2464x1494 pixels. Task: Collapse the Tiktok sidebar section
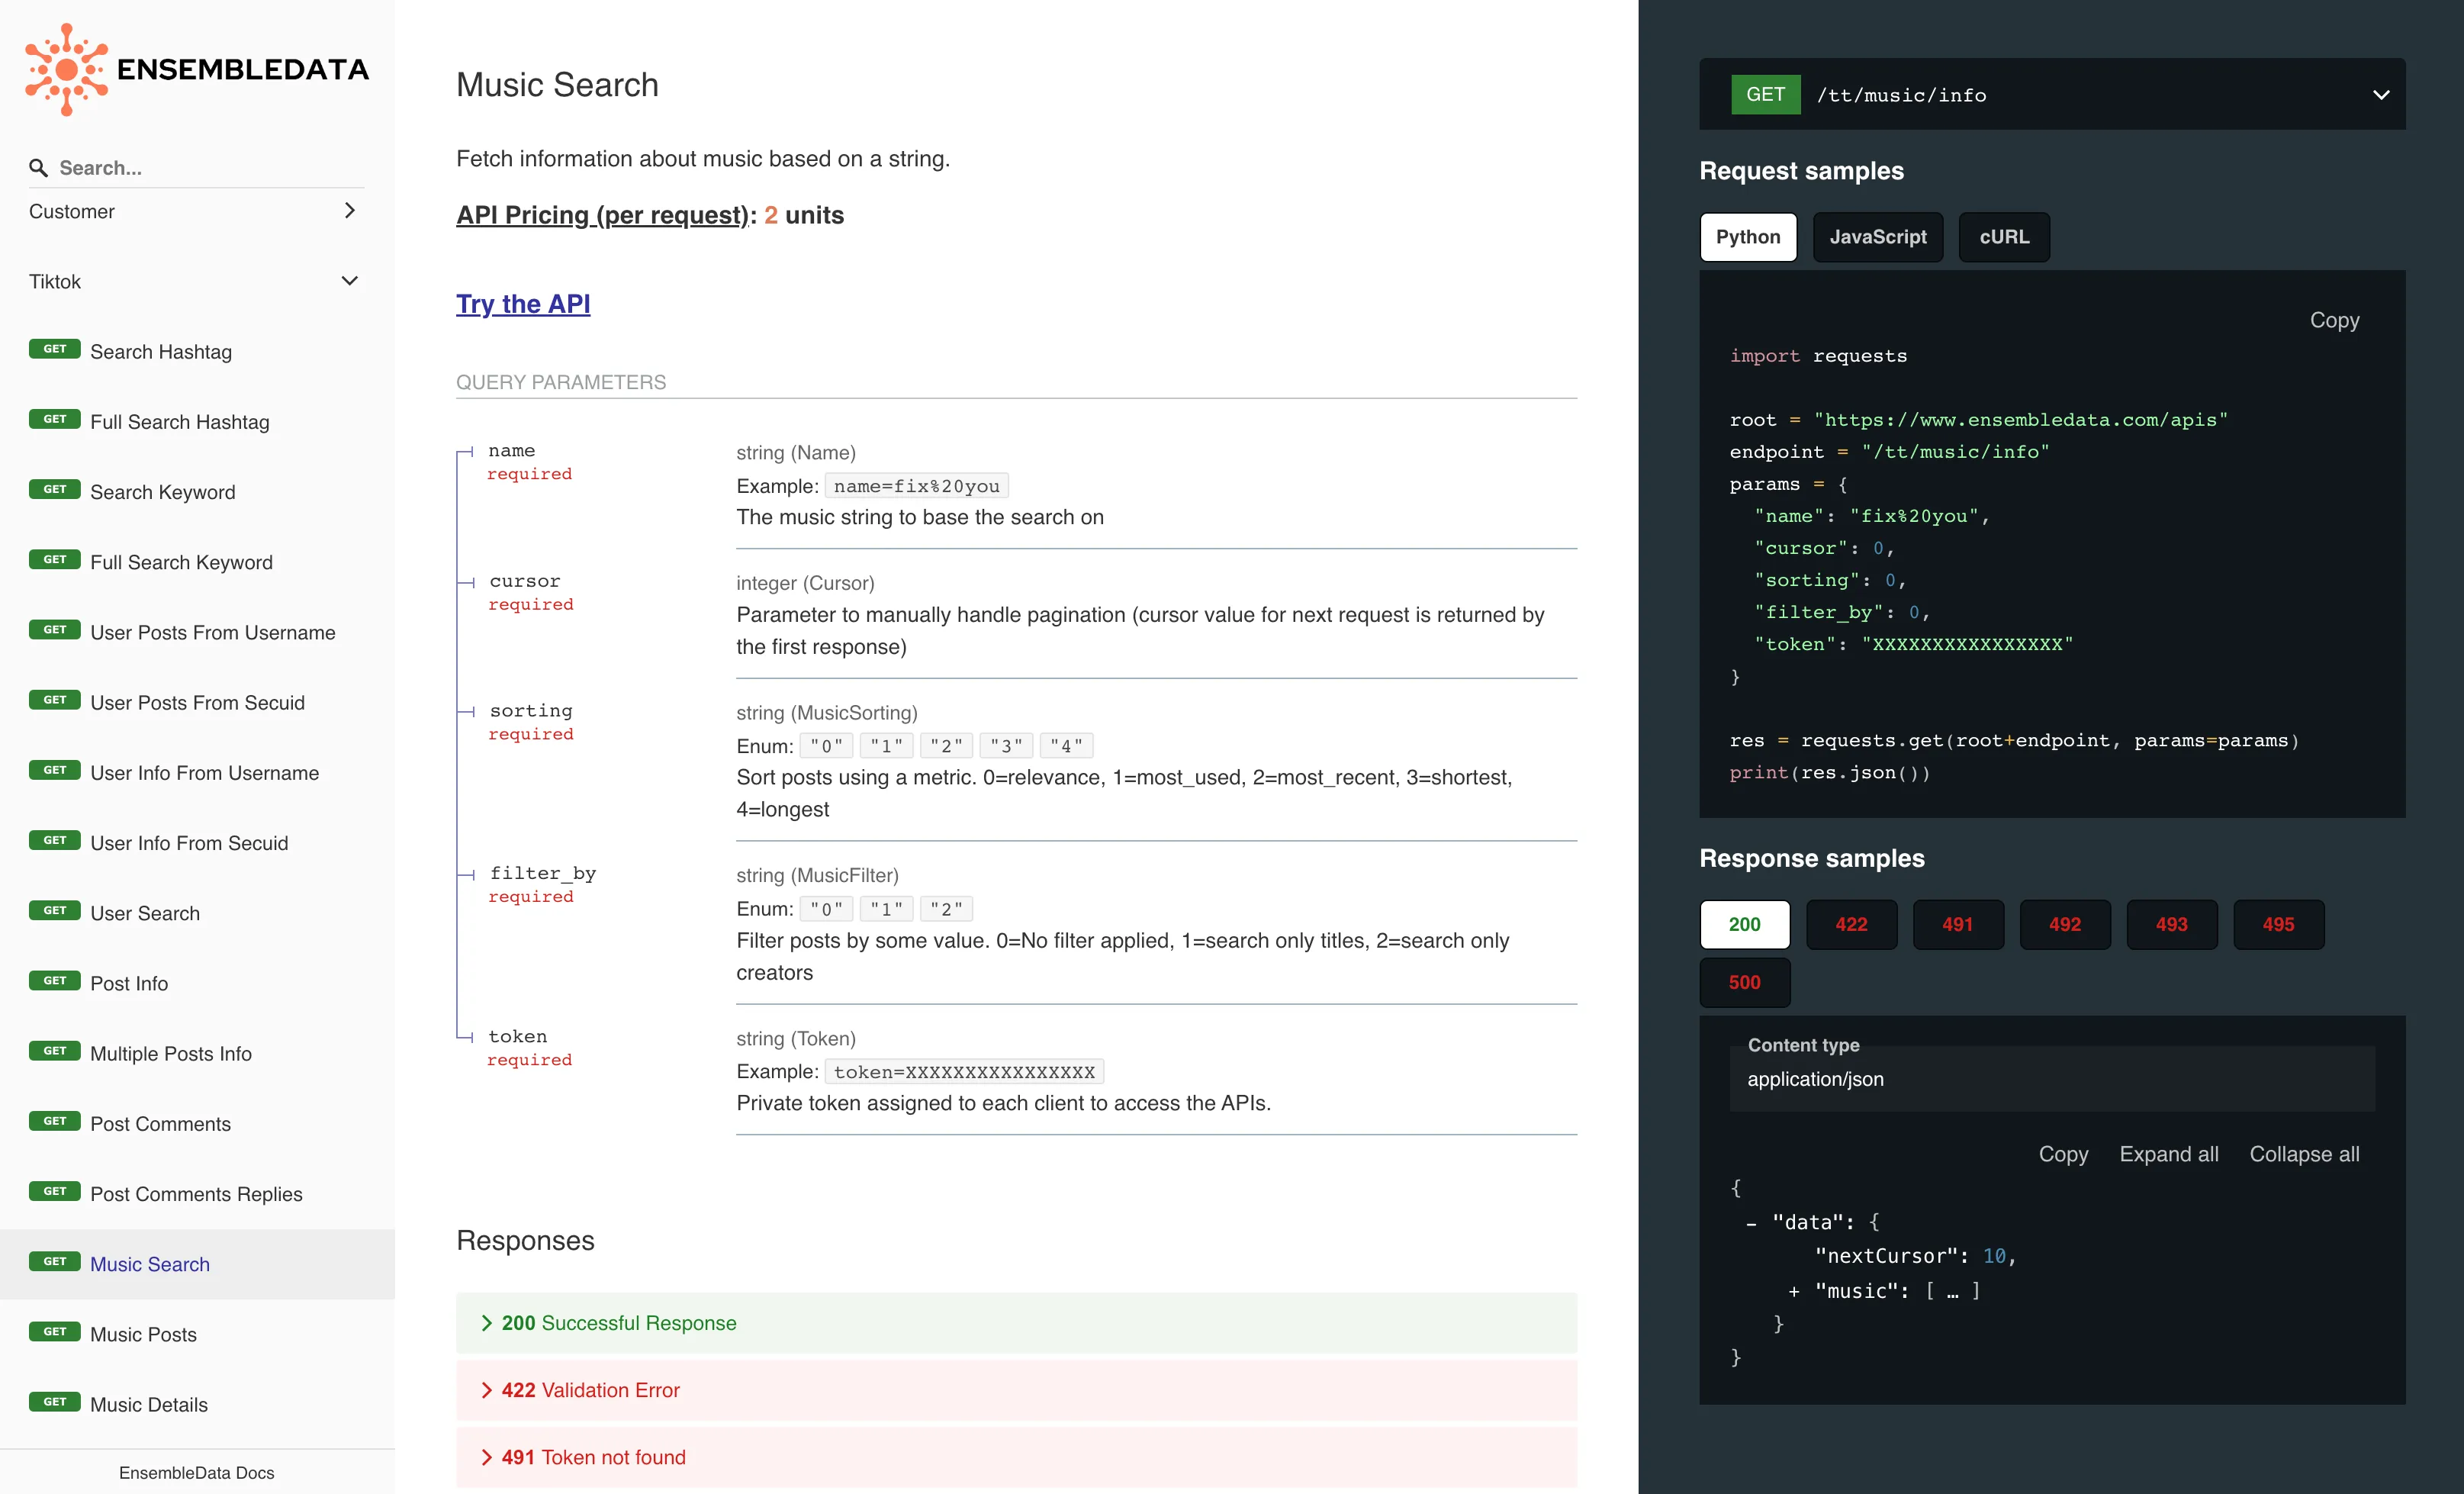tap(196, 281)
